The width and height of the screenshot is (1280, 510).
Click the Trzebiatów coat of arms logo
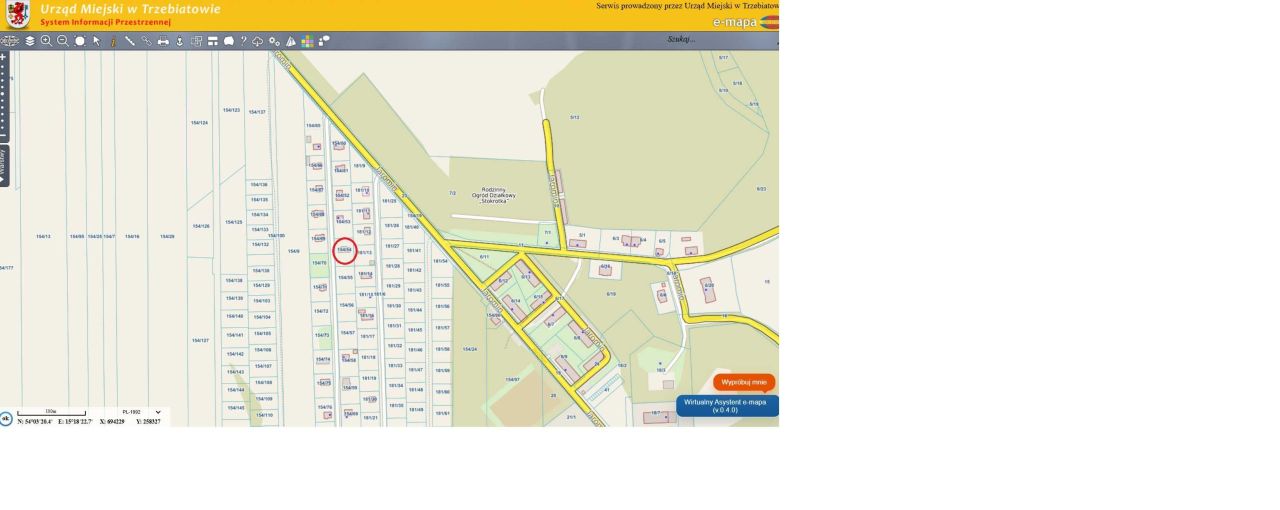17,14
